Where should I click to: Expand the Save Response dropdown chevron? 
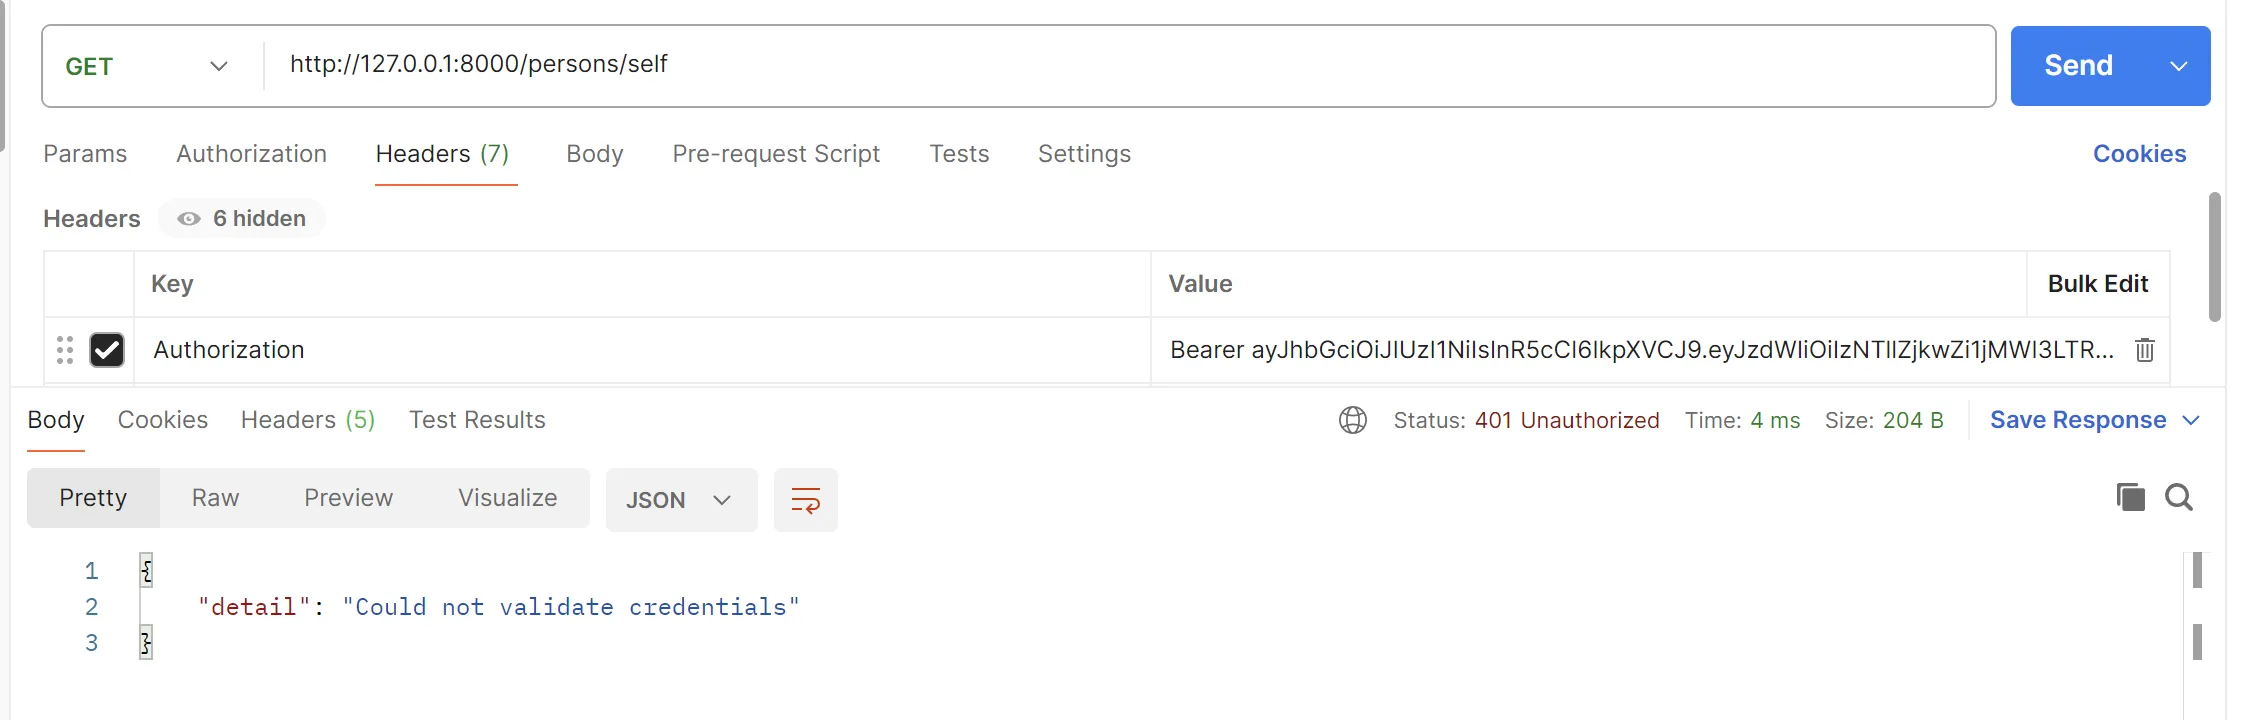click(2191, 420)
